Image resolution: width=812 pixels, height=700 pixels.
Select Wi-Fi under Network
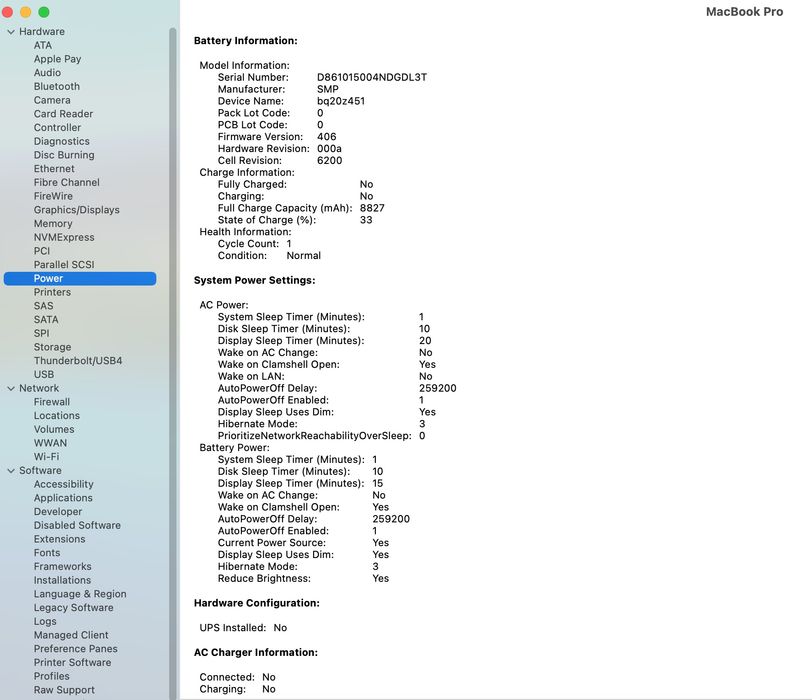[46, 457]
